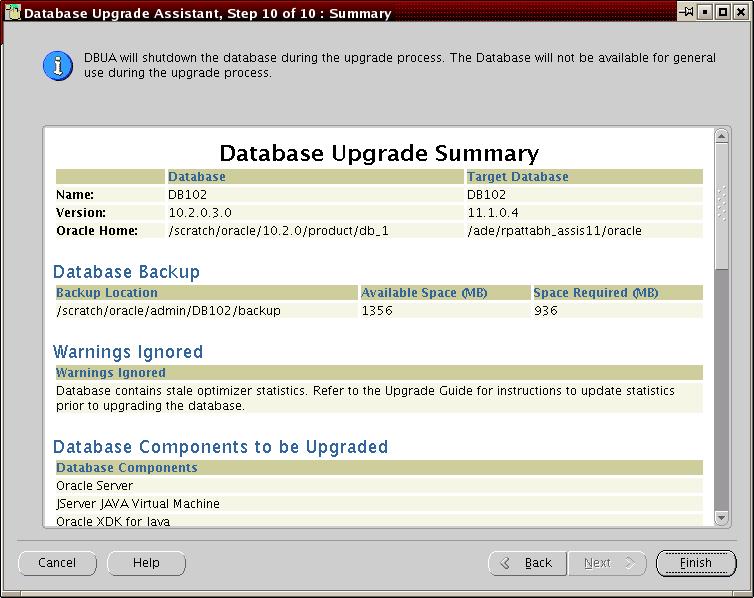Viewport: 754px width, 598px height.
Task: Click the Database Upgrade Summary heading
Action: (x=378, y=153)
